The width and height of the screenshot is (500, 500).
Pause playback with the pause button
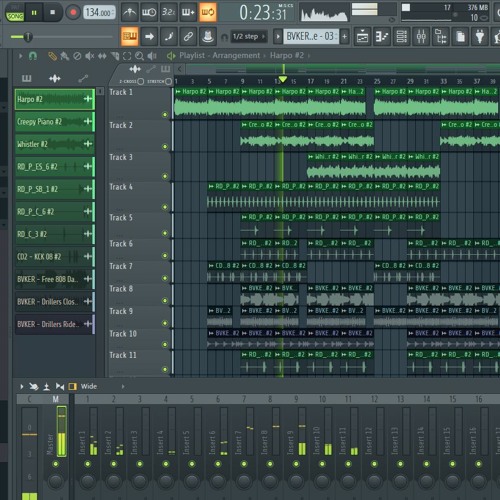click(x=34, y=13)
